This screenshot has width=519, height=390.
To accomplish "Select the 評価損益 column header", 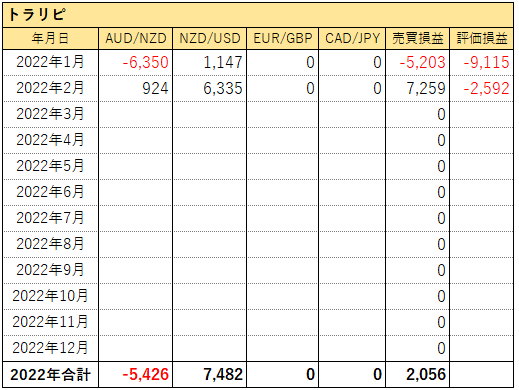I will point(482,39).
